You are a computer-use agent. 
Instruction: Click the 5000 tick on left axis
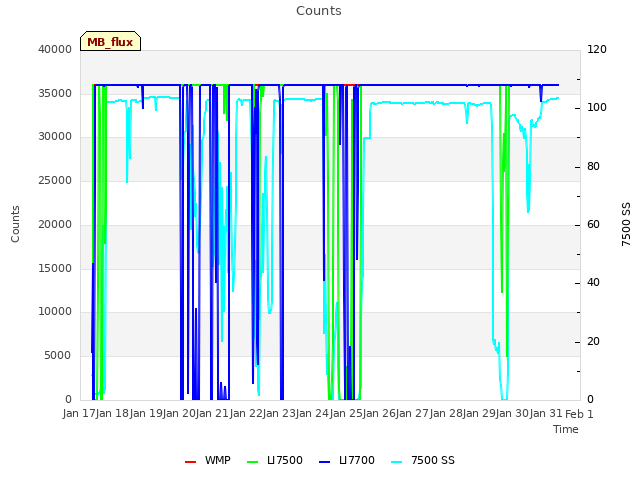58,356
